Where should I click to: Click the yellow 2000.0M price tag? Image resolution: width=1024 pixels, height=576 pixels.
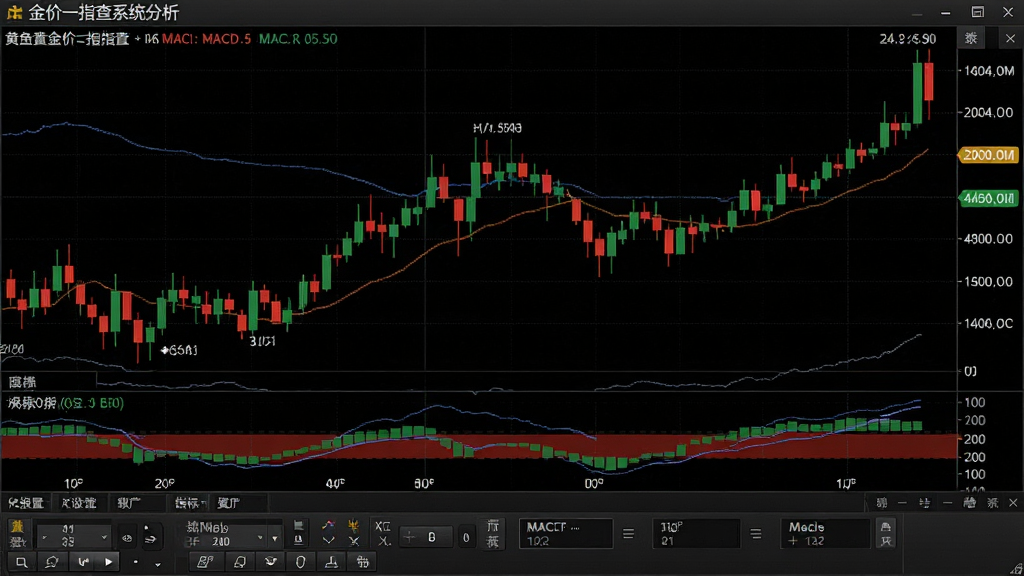click(988, 155)
